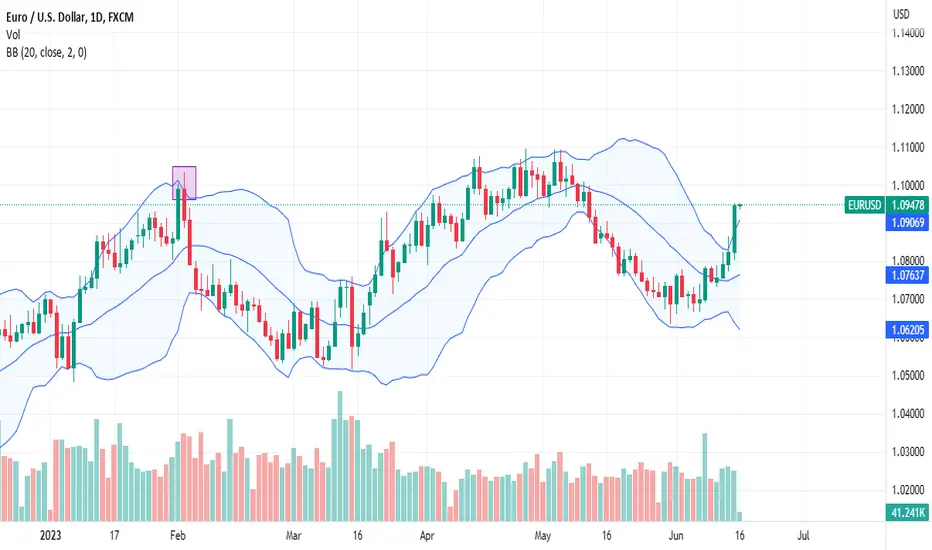Click the Jun label on time axis
Viewport: 932px width, 550px height.
676,536
